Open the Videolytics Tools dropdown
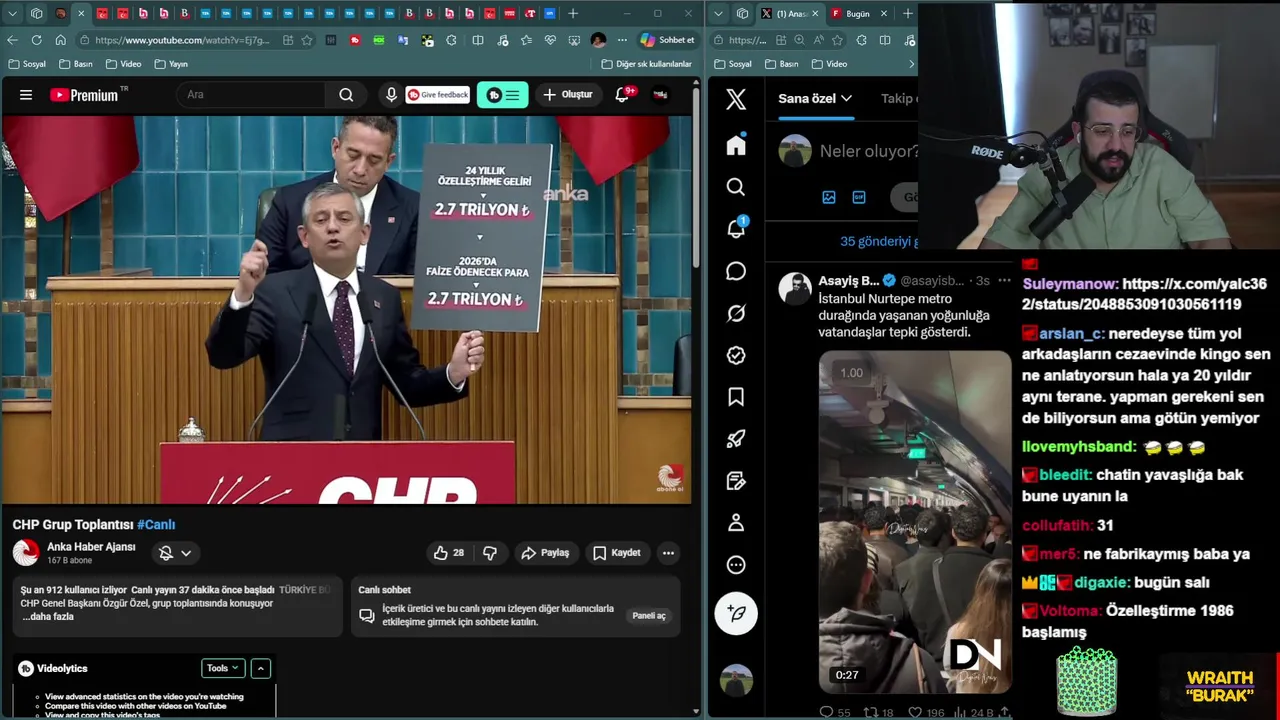The height and width of the screenshot is (720, 1280). click(223, 668)
